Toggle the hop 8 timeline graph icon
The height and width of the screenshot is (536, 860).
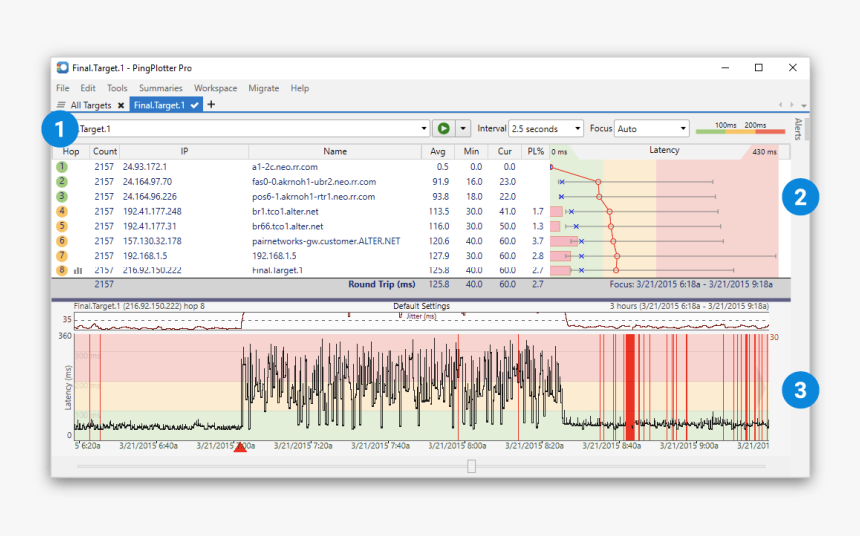point(78,270)
